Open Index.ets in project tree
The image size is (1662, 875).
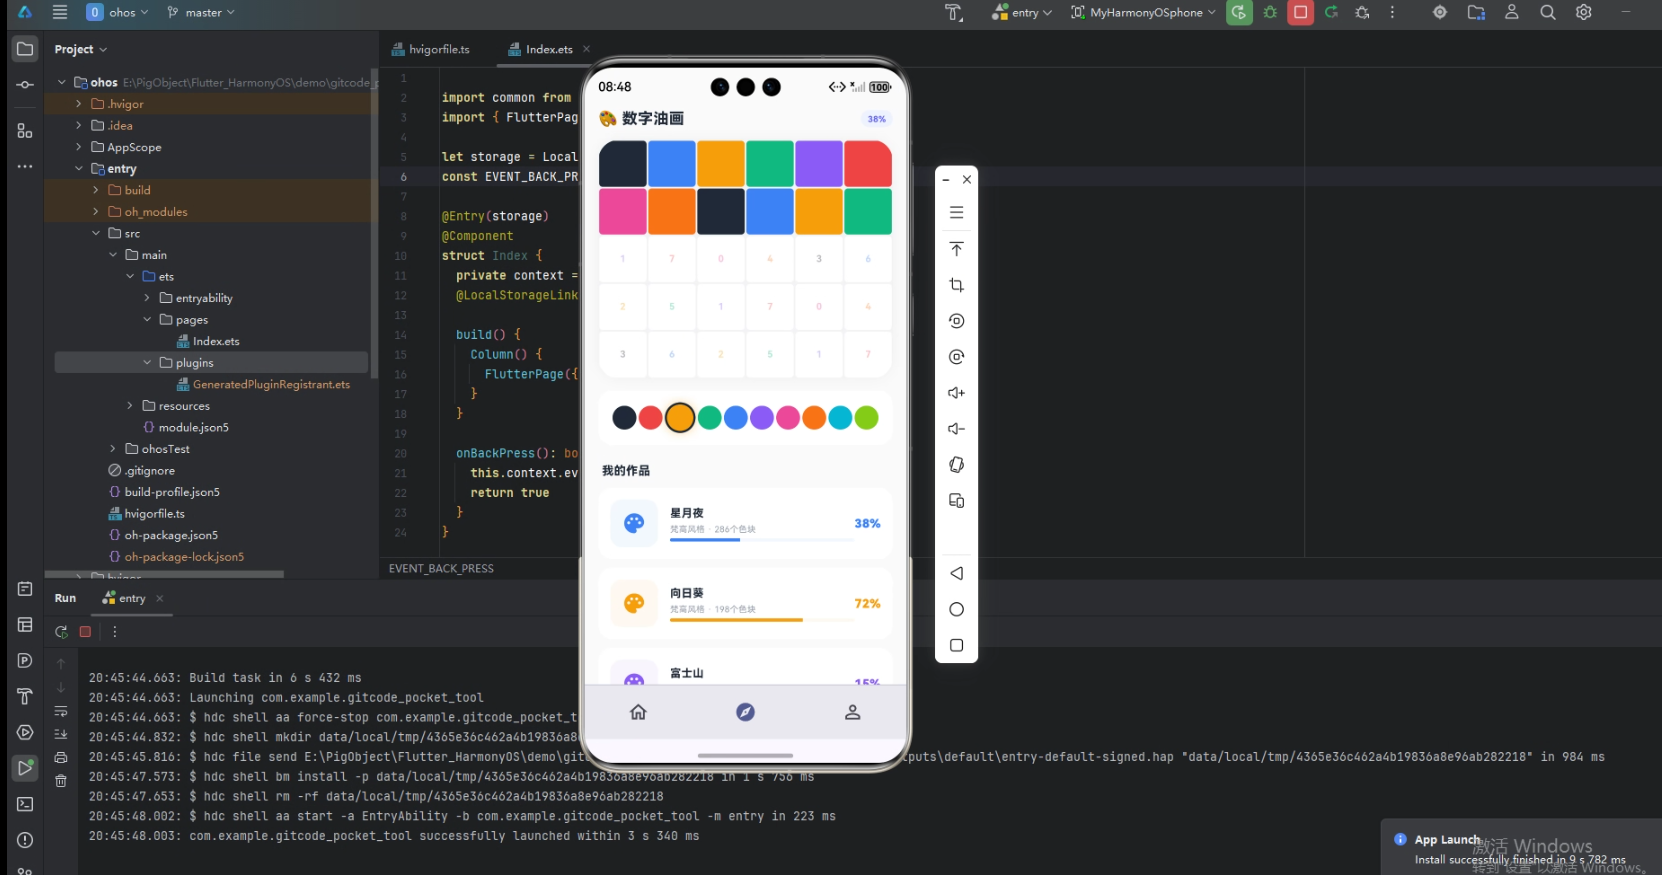coord(208,341)
